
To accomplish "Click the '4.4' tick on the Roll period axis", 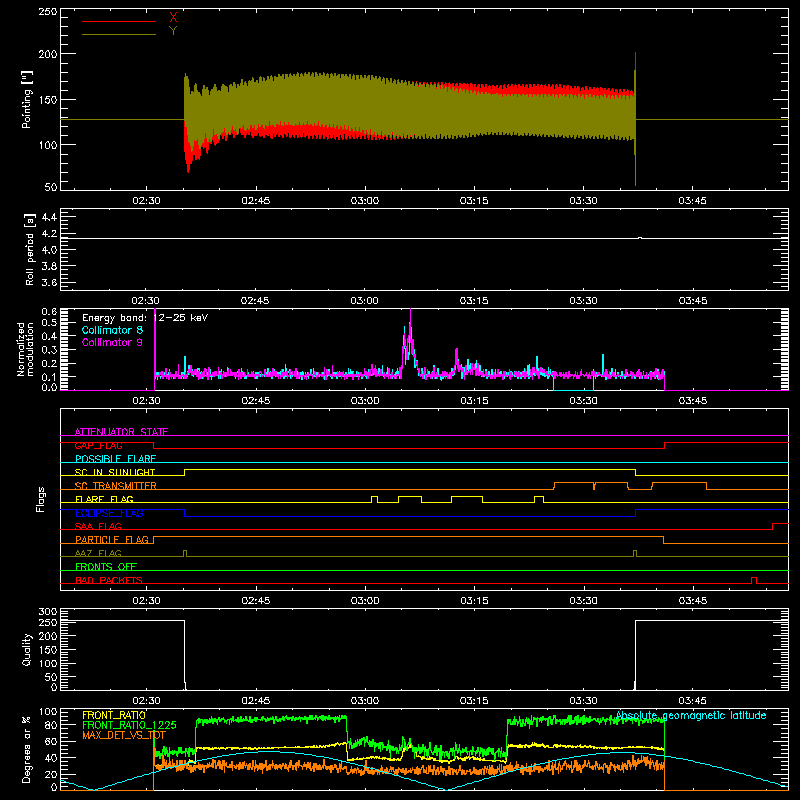I will point(49,217).
